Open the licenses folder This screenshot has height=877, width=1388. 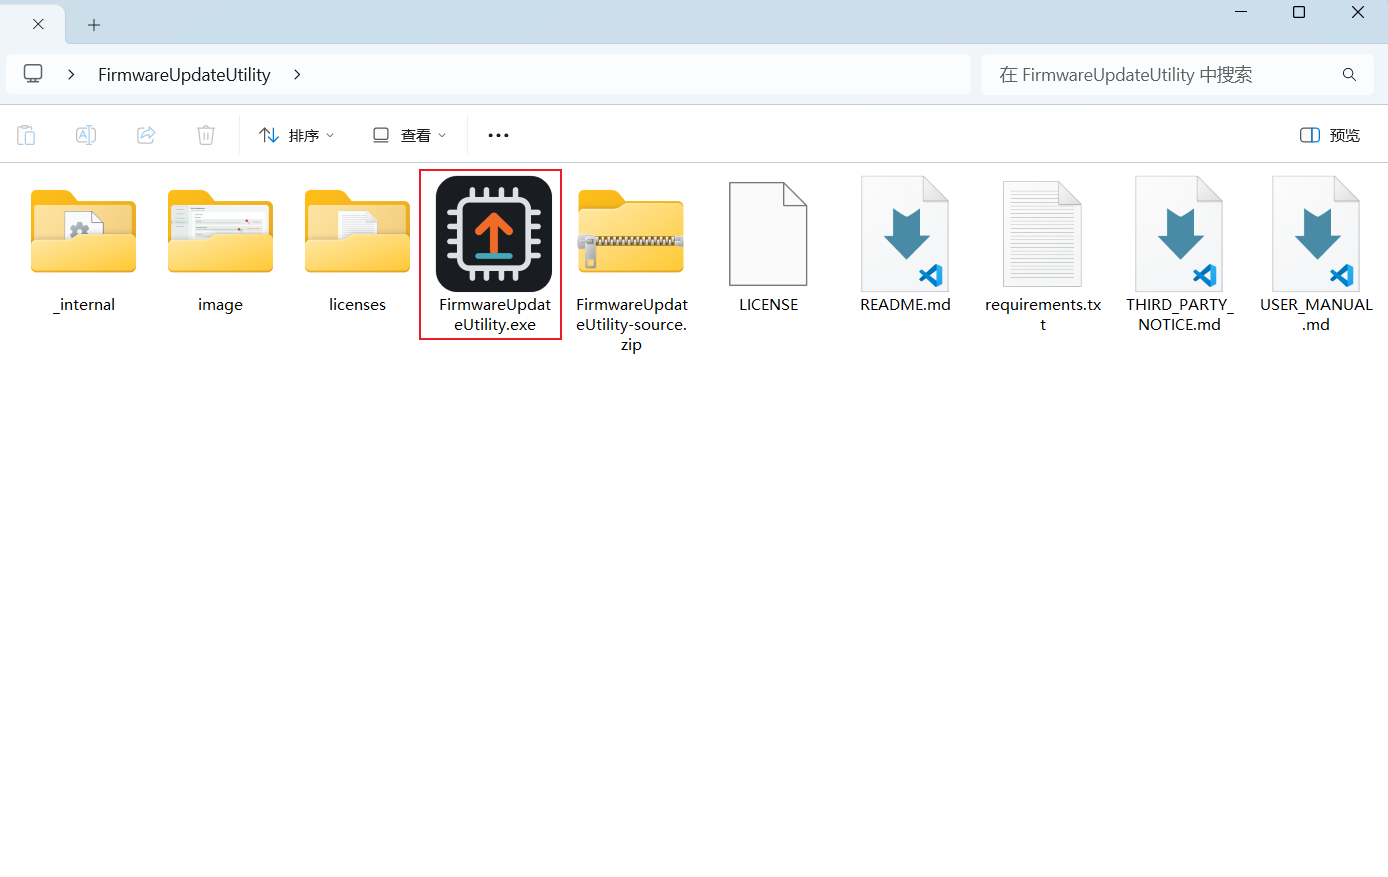point(357,232)
